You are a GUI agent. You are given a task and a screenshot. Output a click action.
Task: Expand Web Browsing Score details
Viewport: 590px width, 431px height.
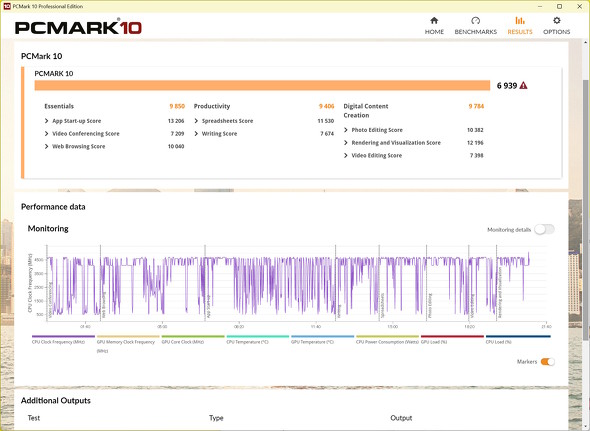[46, 146]
